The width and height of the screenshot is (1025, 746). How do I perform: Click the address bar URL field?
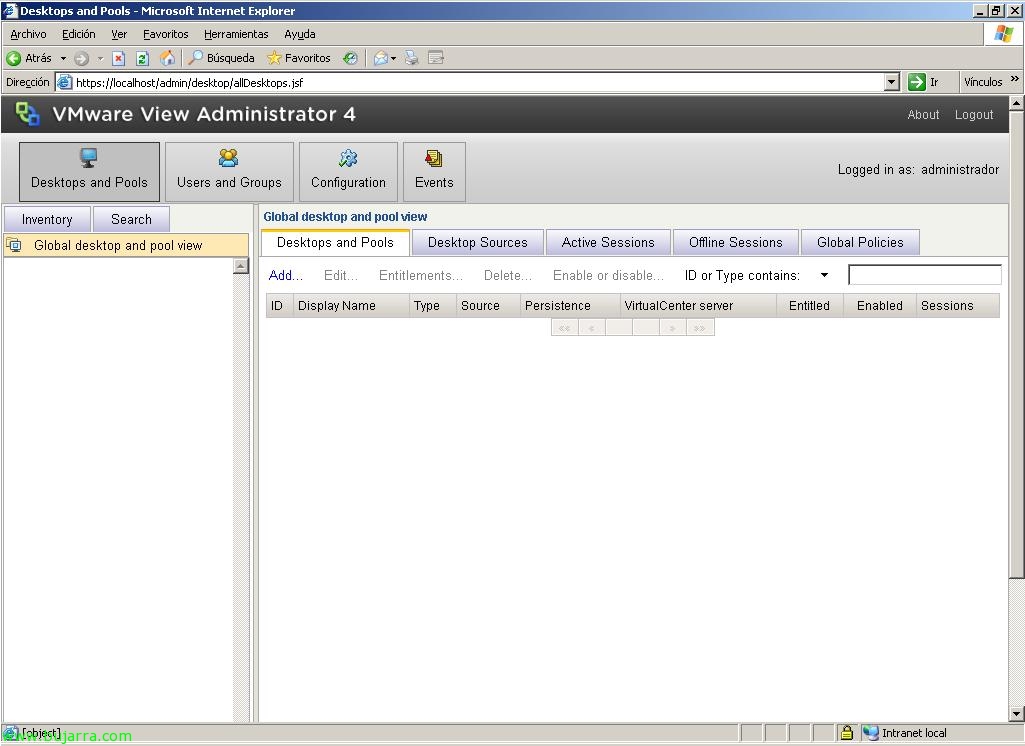479,82
